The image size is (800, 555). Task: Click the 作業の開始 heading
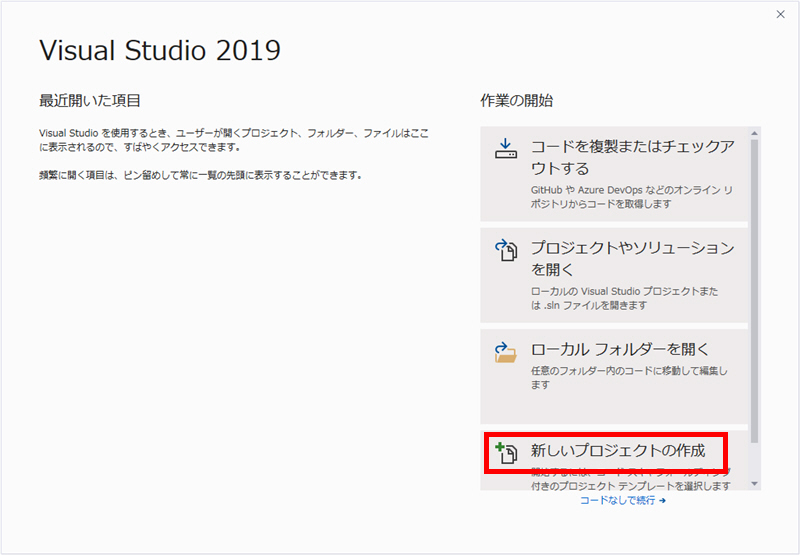pyautogui.click(x=516, y=100)
